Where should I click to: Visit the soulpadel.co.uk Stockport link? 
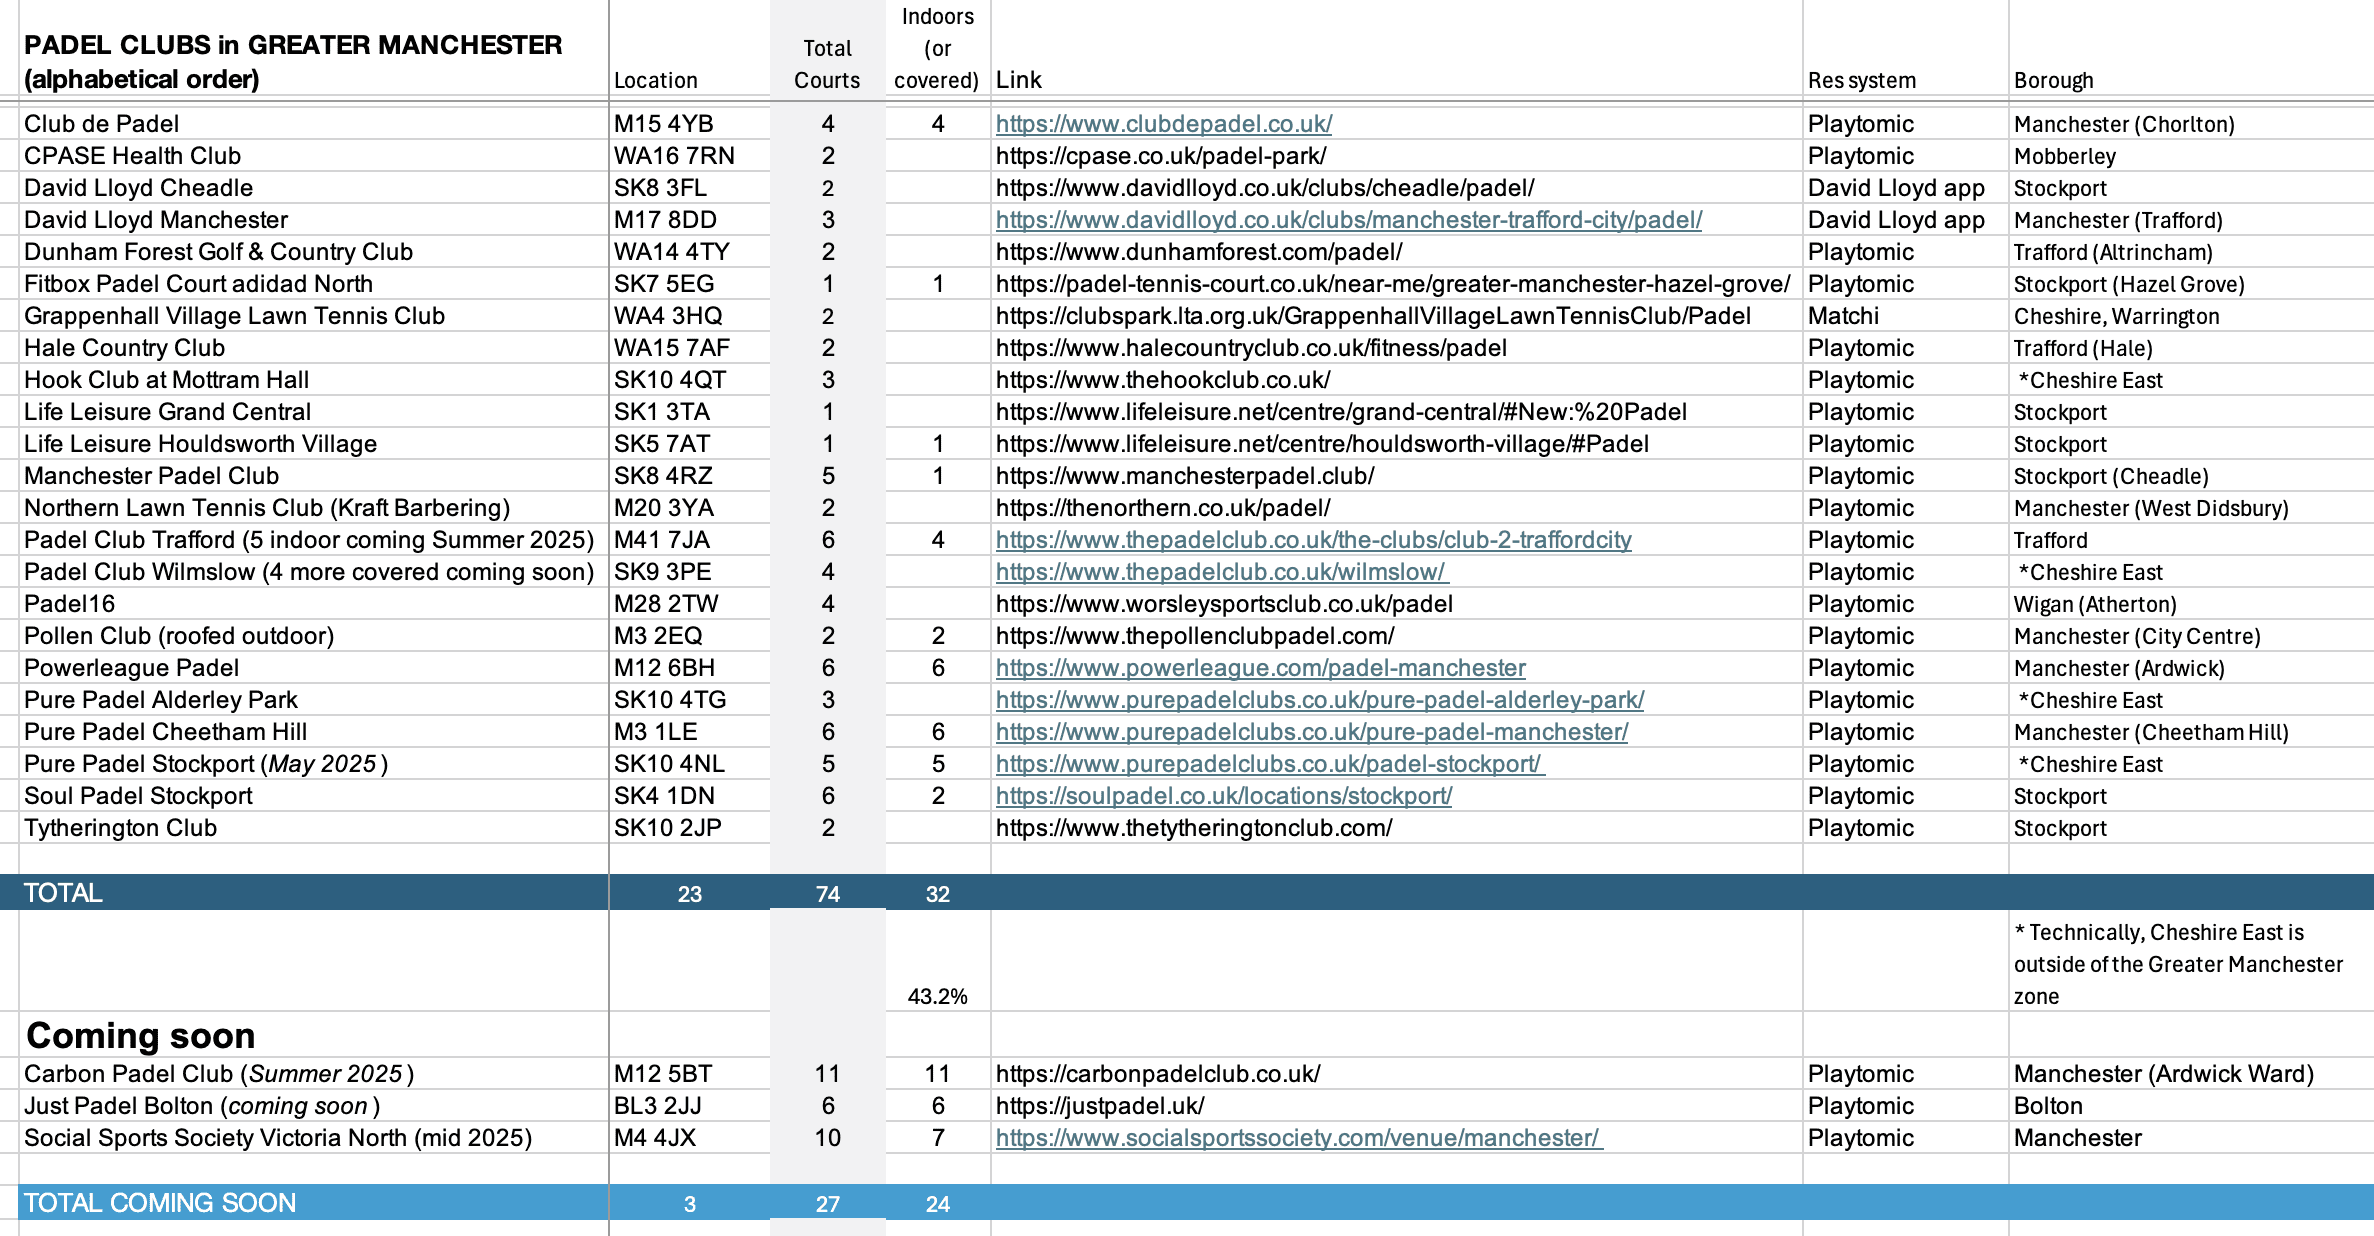[1223, 796]
